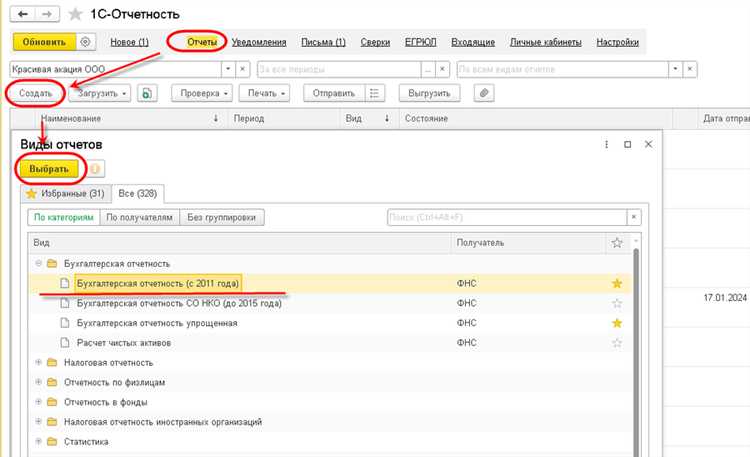This screenshot has height=457, width=750.
Task: Click the period filter field
Action: (339, 69)
